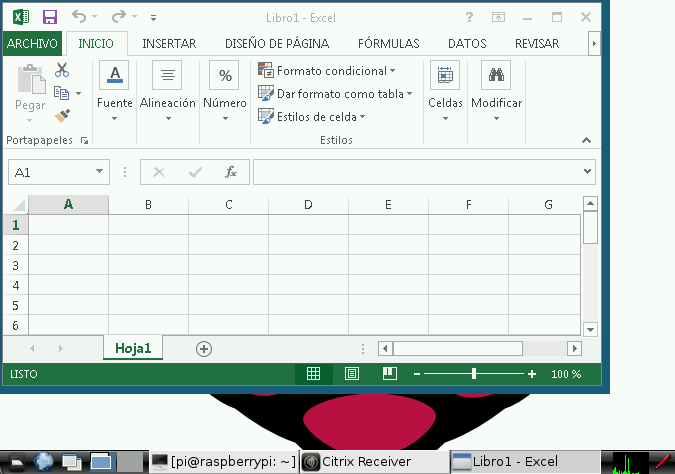Click the Undo arrow icon
Viewport: 675px width, 474px height.
(80, 17)
